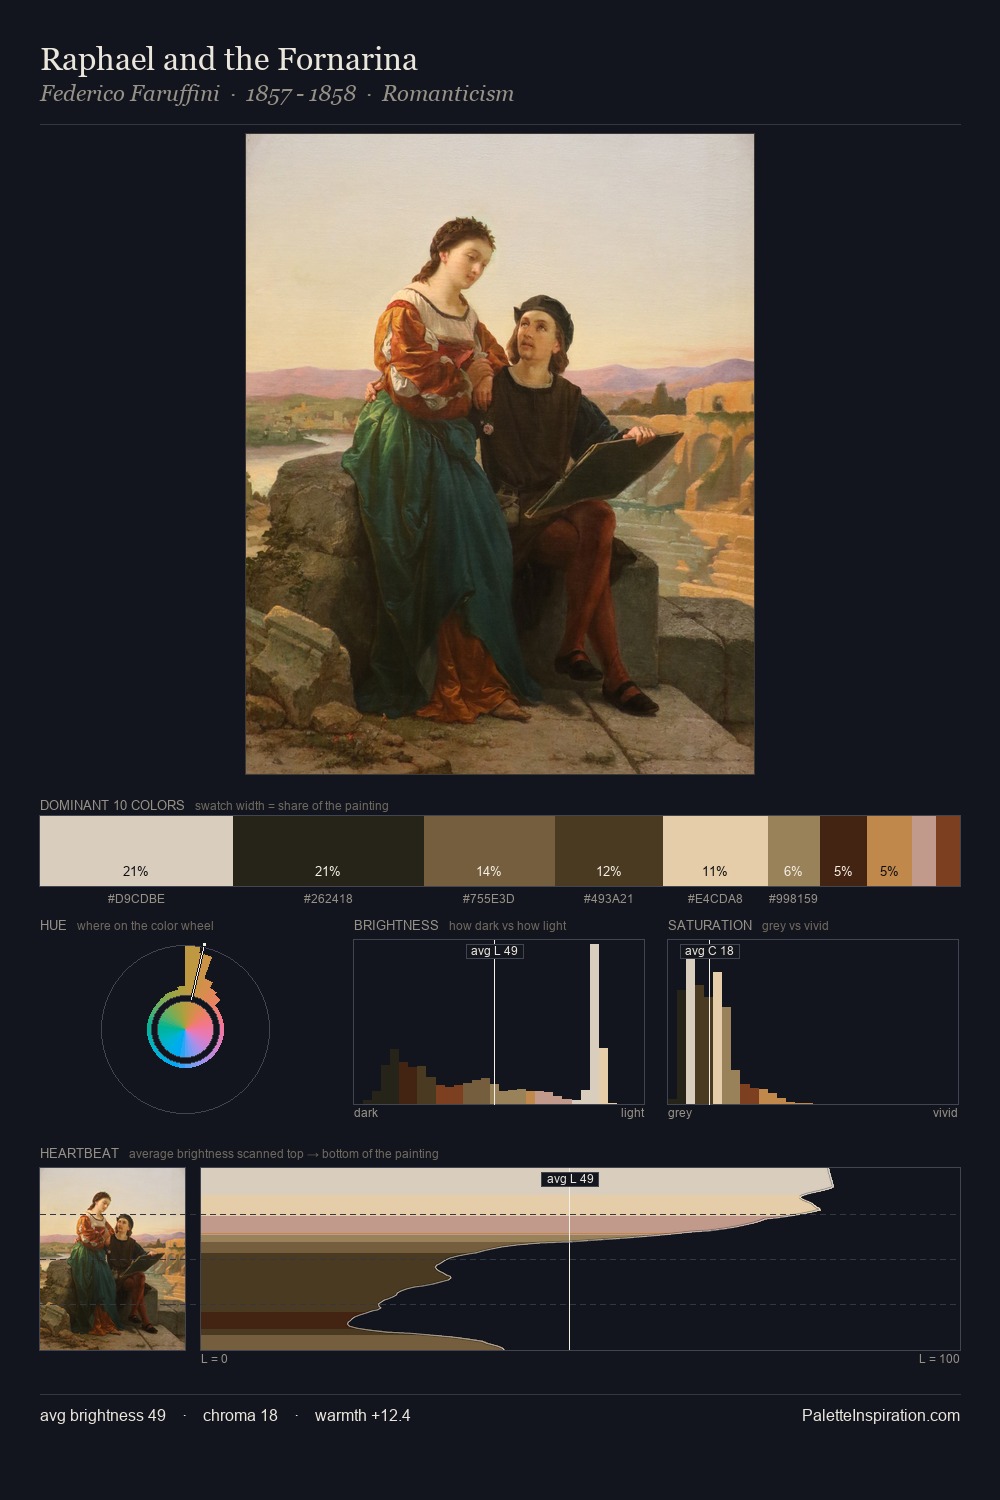The height and width of the screenshot is (1500, 1000).
Task: Click the 'warmth +12.4' footer stat
Action: pyautogui.click(x=363, y=1415)
